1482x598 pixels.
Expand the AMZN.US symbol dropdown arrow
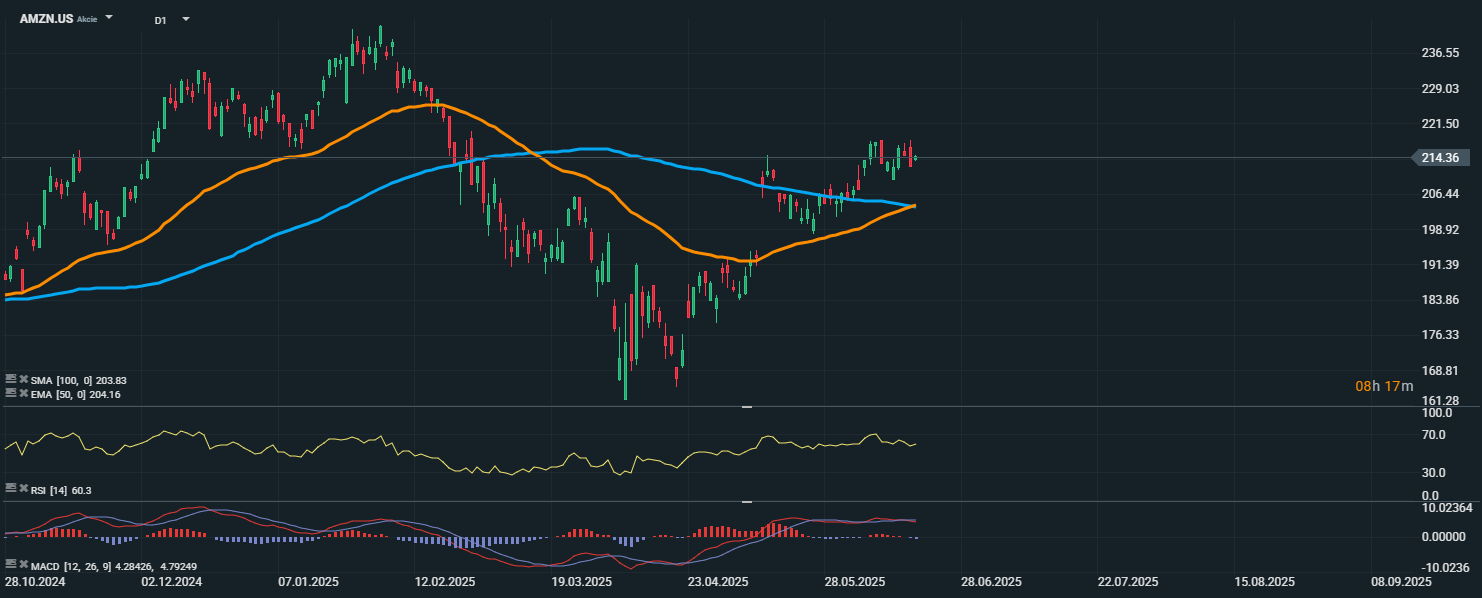pos(109,18)
